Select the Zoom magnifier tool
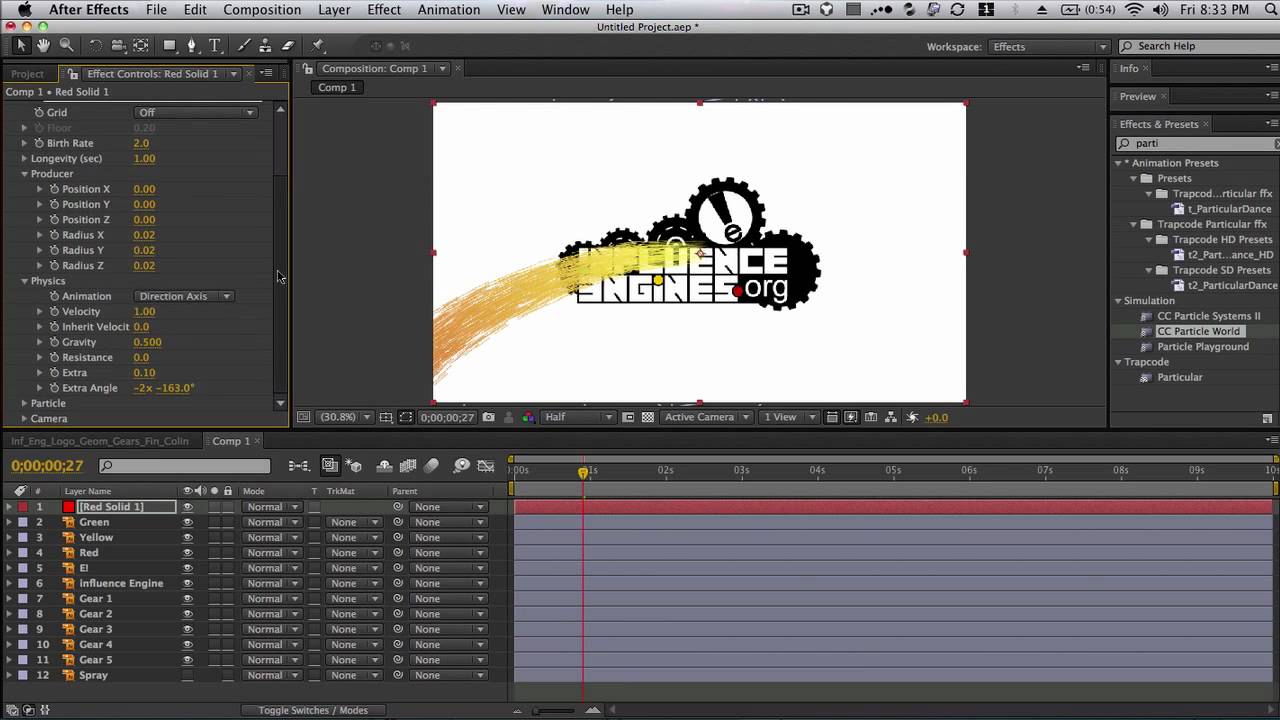This screenshot has width=1280, height=720. click(66, 46)
